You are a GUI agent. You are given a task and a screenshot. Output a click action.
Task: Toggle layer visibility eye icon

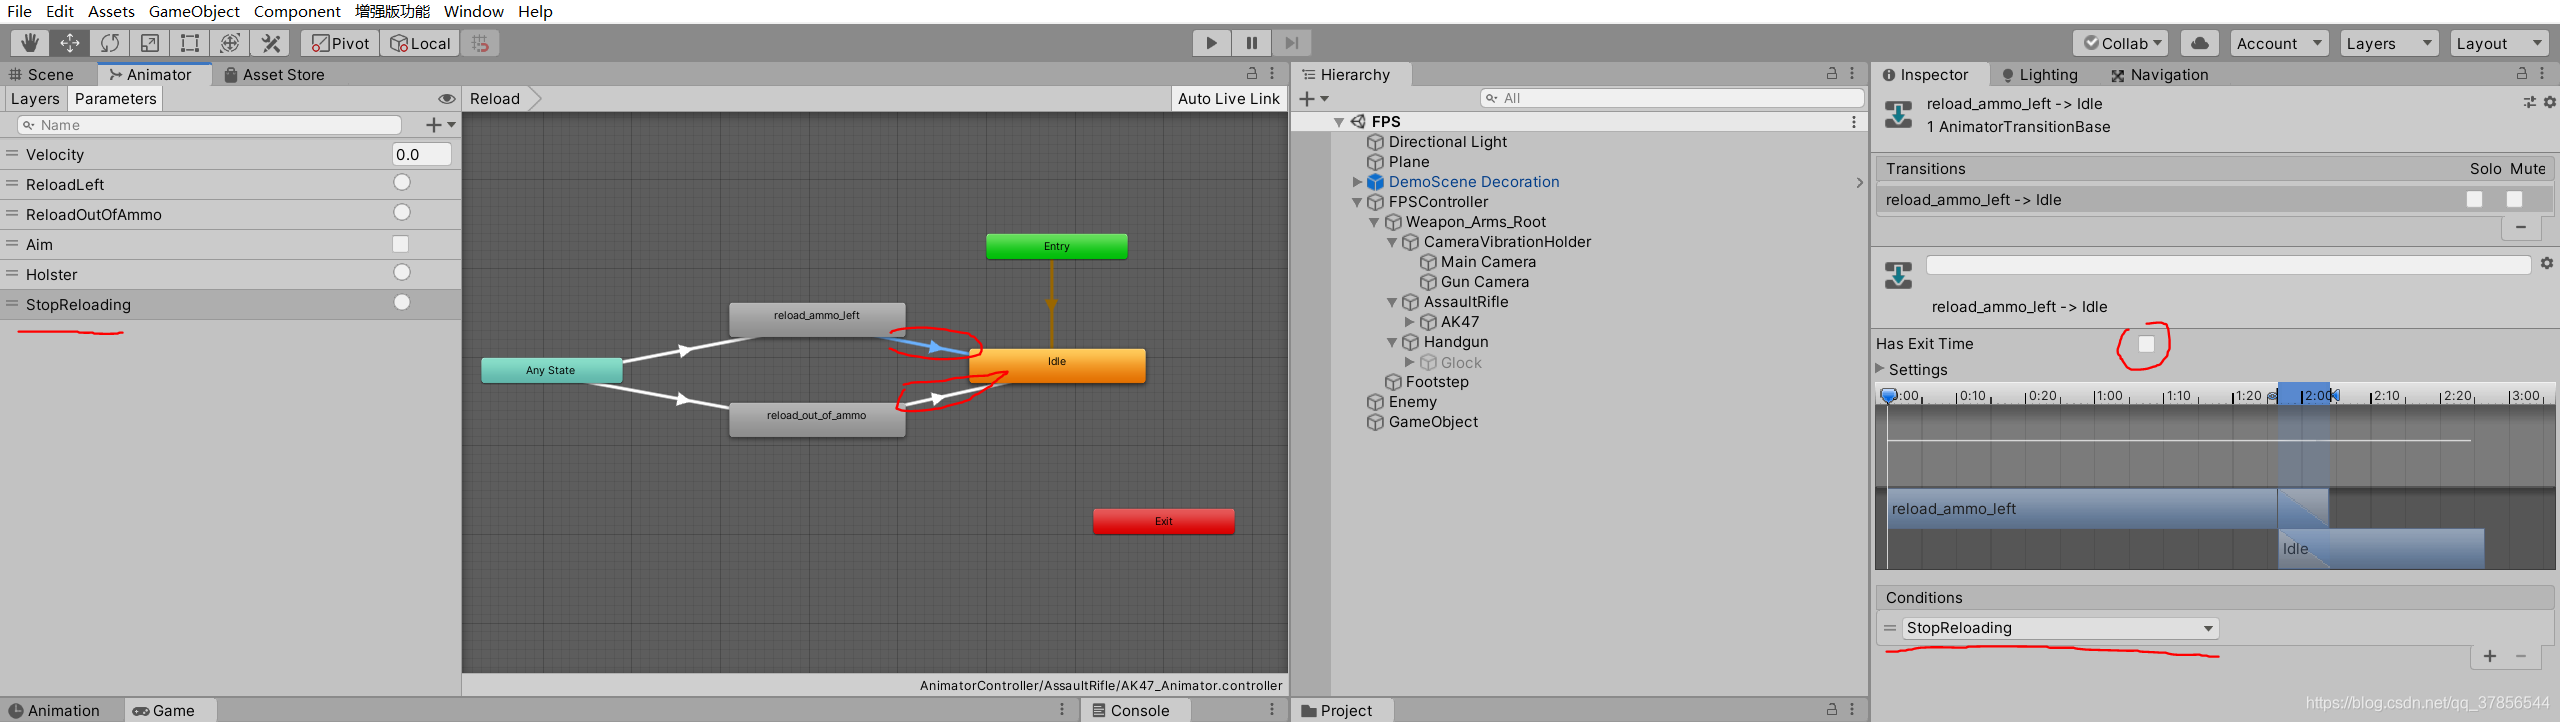coord(447,99)
